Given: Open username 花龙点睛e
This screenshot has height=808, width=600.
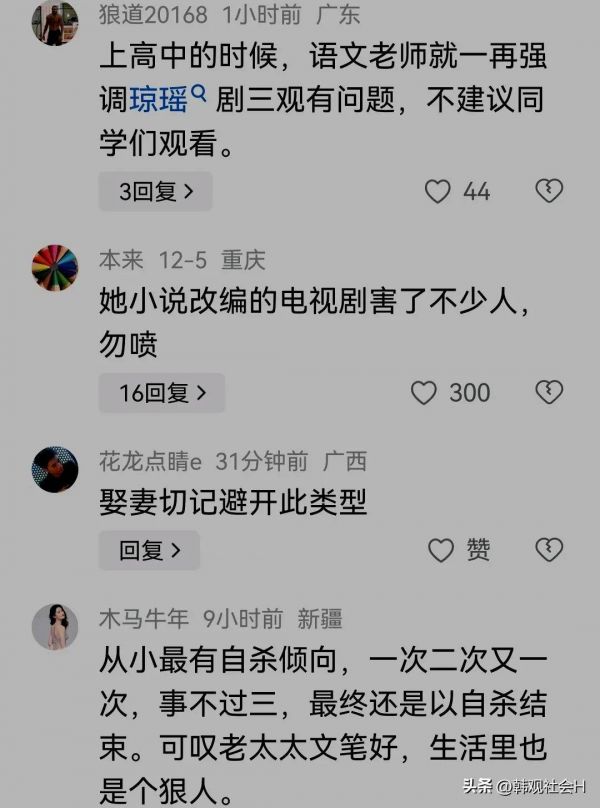Looking at the screenshot, I should (150, 461).
